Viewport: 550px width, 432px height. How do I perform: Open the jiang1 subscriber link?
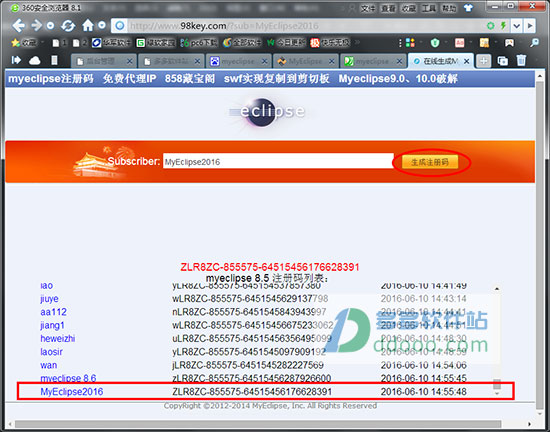pyautogui.click(x=52, y=325)
